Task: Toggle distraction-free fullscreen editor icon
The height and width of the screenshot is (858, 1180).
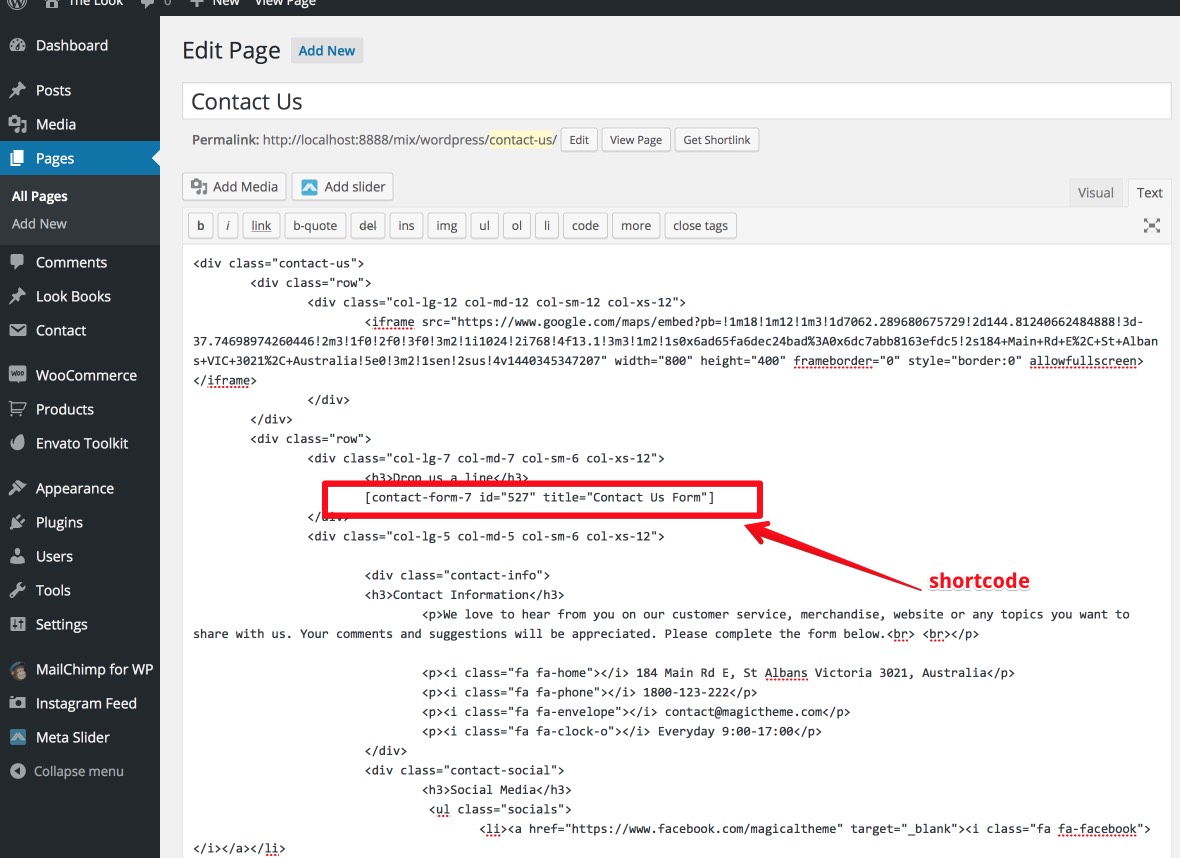Action: coord(1151,226)
